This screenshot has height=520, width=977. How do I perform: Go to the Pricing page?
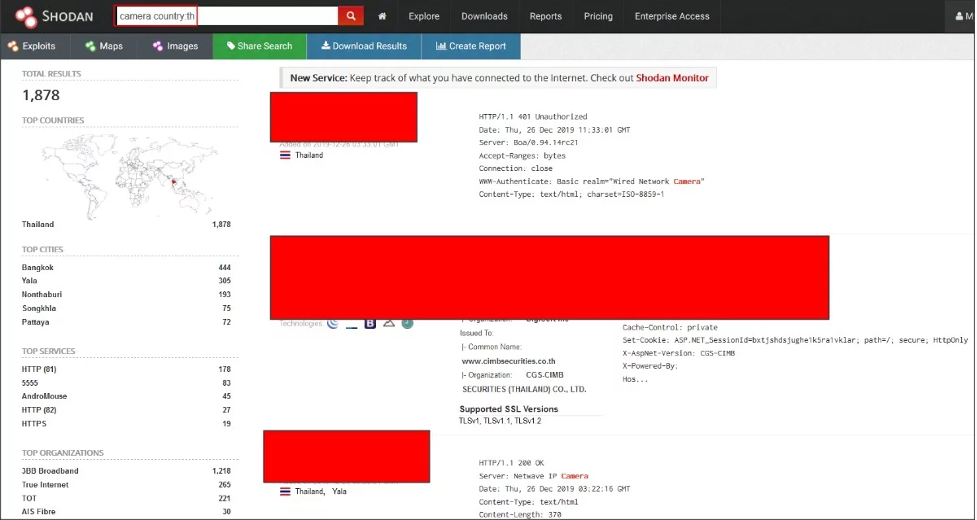pyautogui.click(x=598, y=16)
